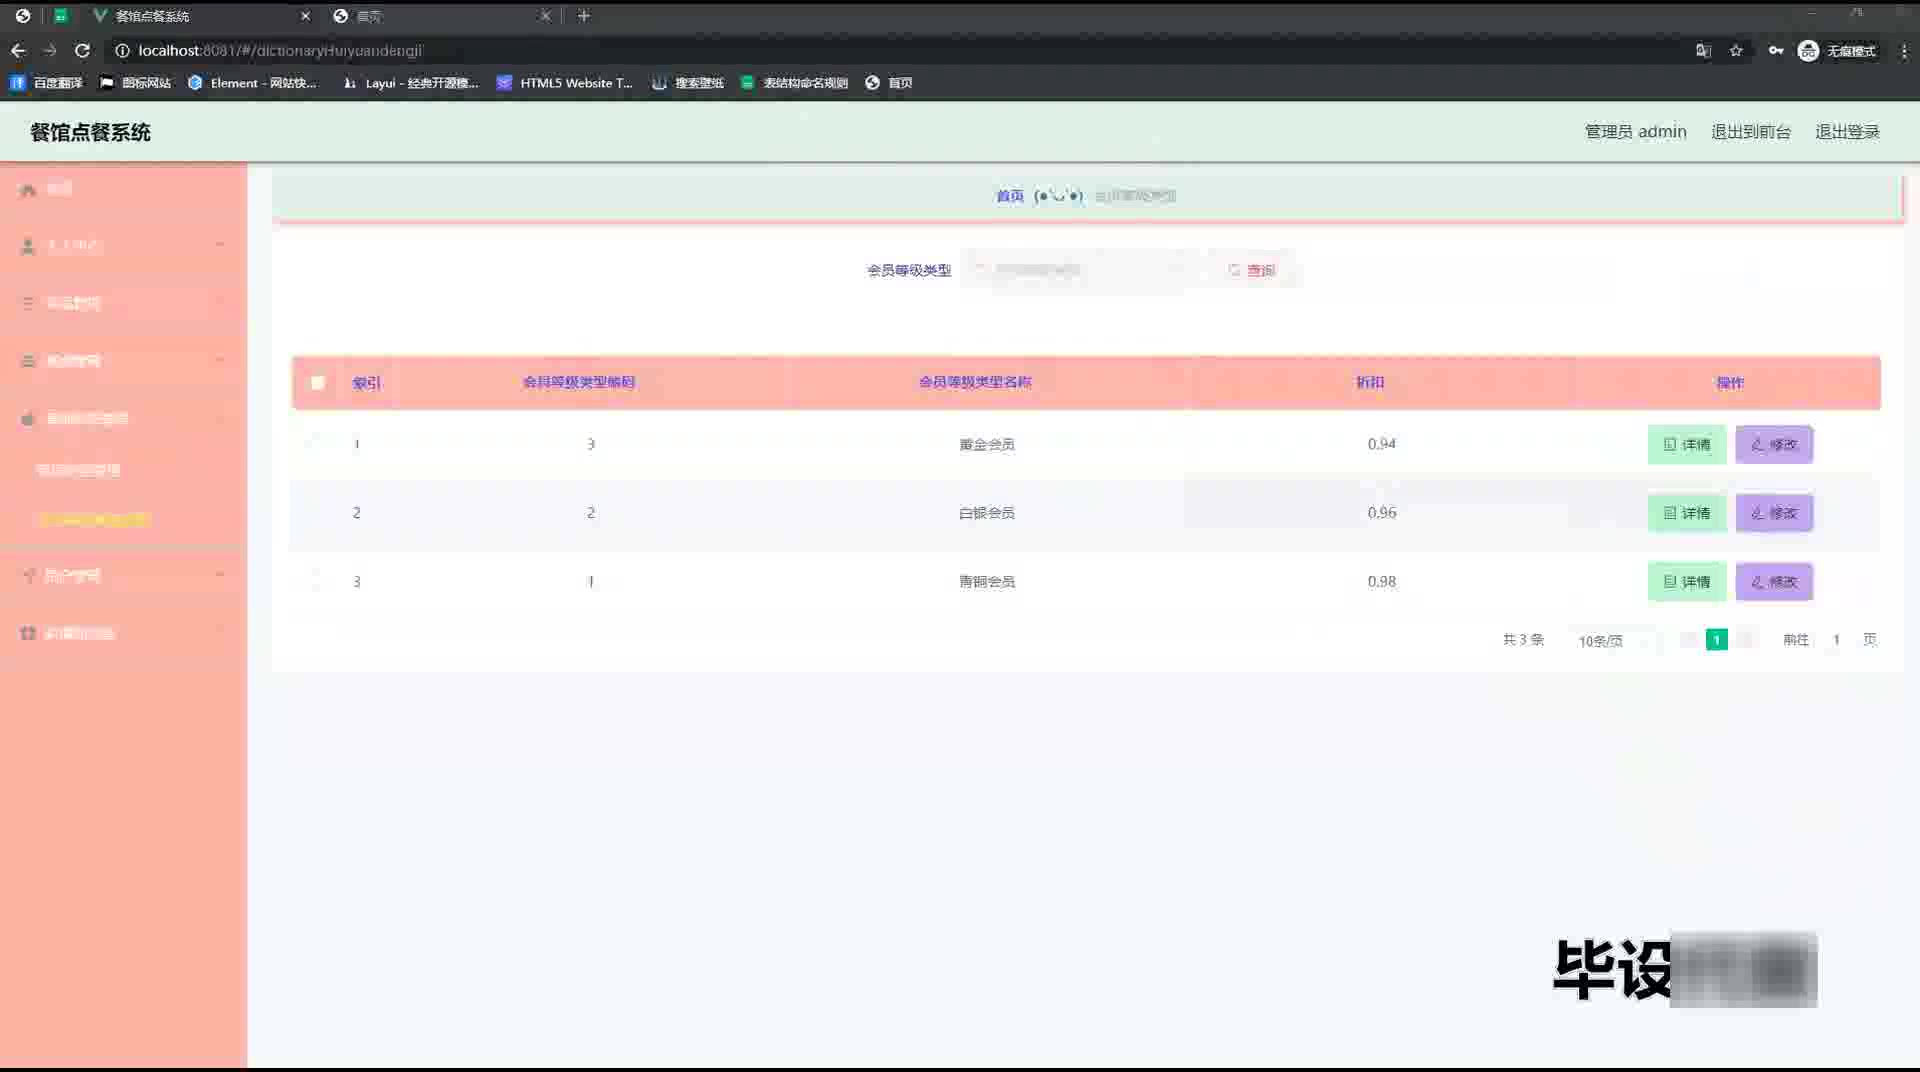Click the browser forward arrow

click(x=50, y=50)
